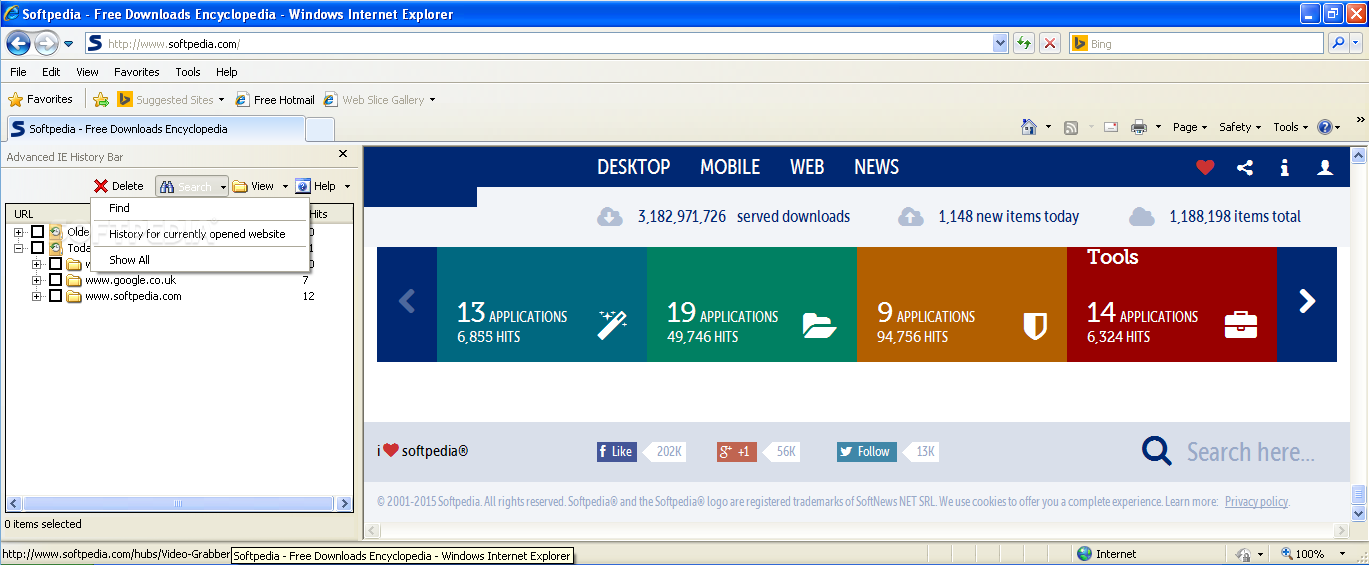Open the Page dropdown menu
Image resolution: width=1369 pixels, height=565 pixels.
tap(1190, 127)
